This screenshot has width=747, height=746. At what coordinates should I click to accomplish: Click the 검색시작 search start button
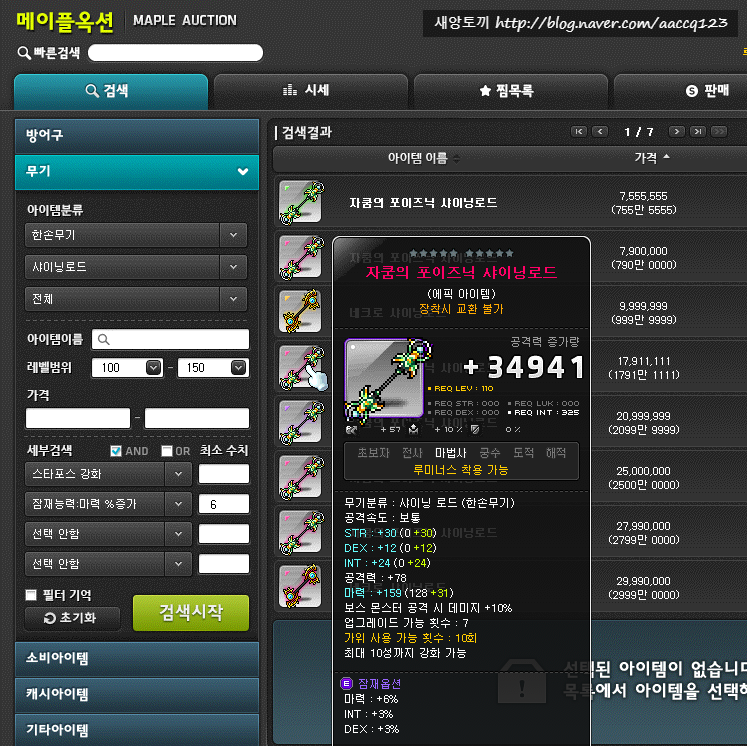point(191,613)
